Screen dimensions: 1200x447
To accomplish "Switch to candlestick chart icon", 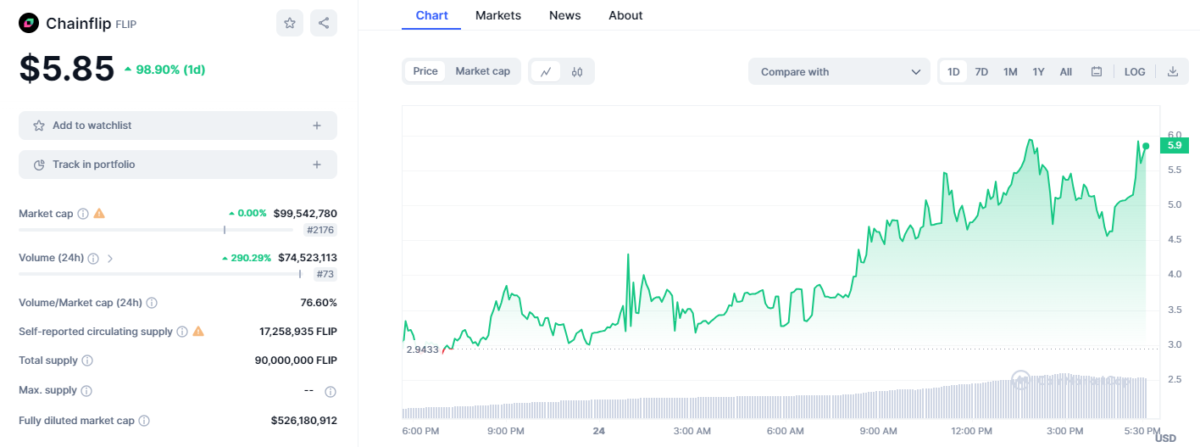I will tap(577, 72).
